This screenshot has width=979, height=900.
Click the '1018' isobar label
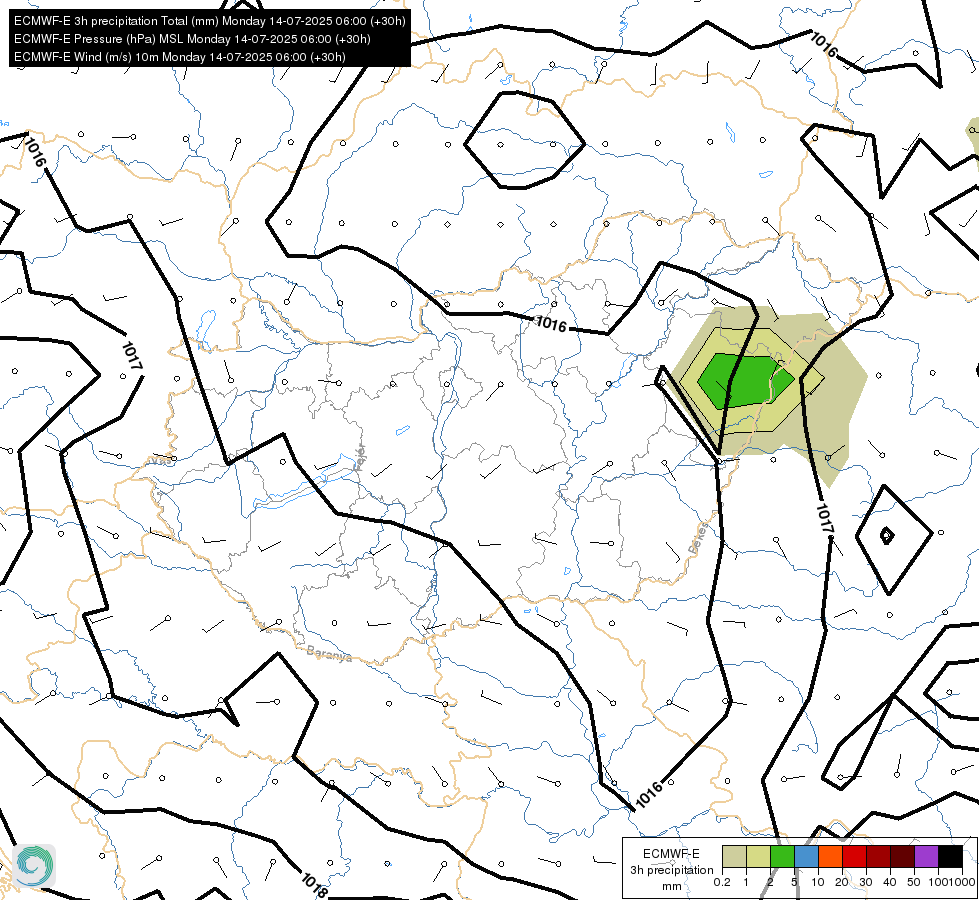[x=314, y=884]
